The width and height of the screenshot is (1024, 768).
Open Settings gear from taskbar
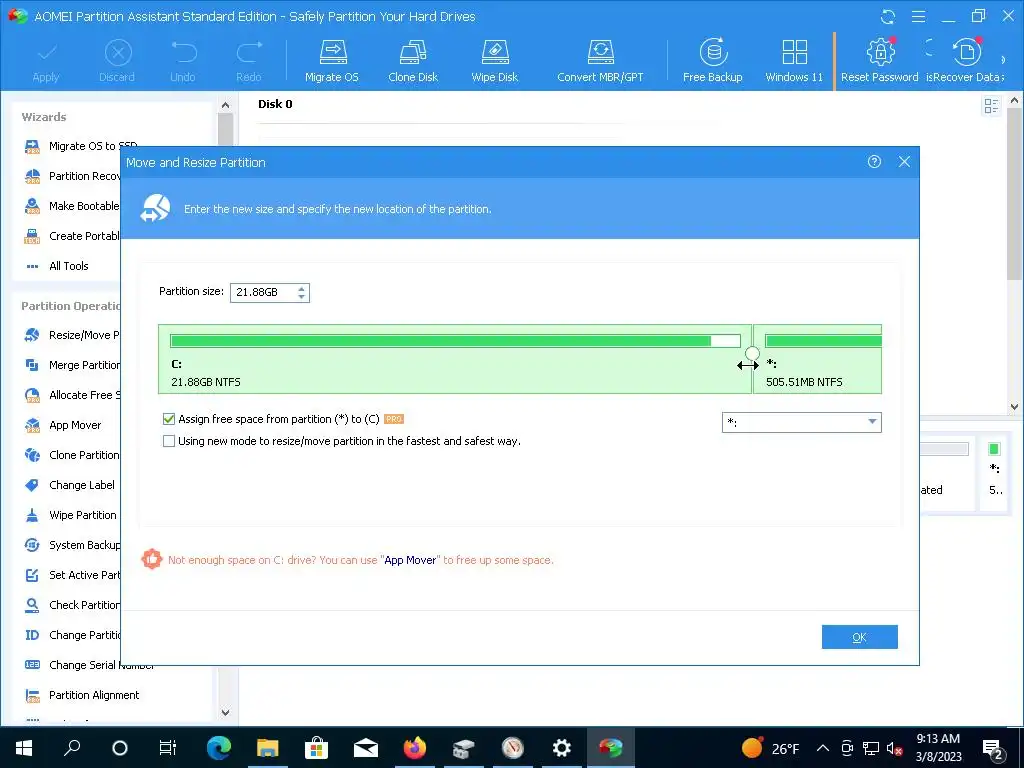[562, 748]
